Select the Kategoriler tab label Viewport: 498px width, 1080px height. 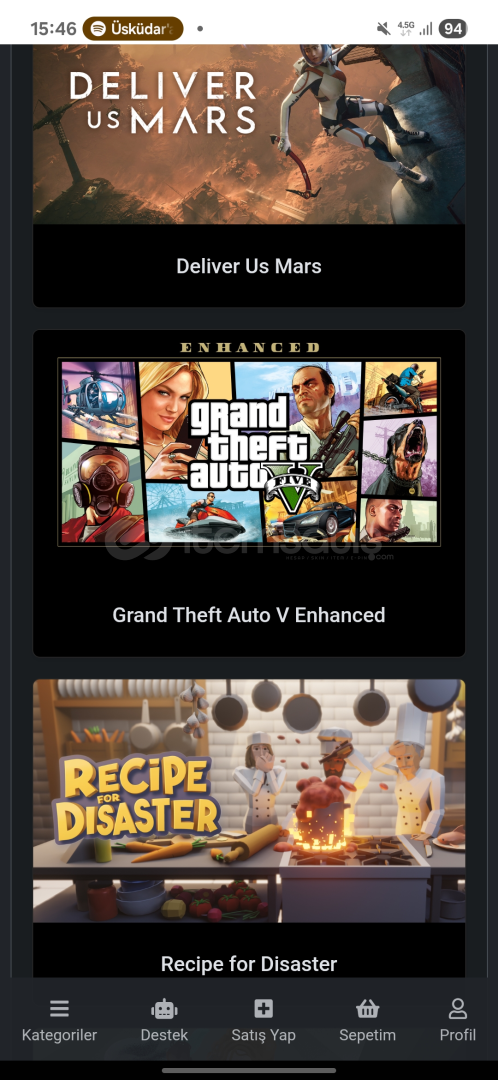[x=59, y=1035]
